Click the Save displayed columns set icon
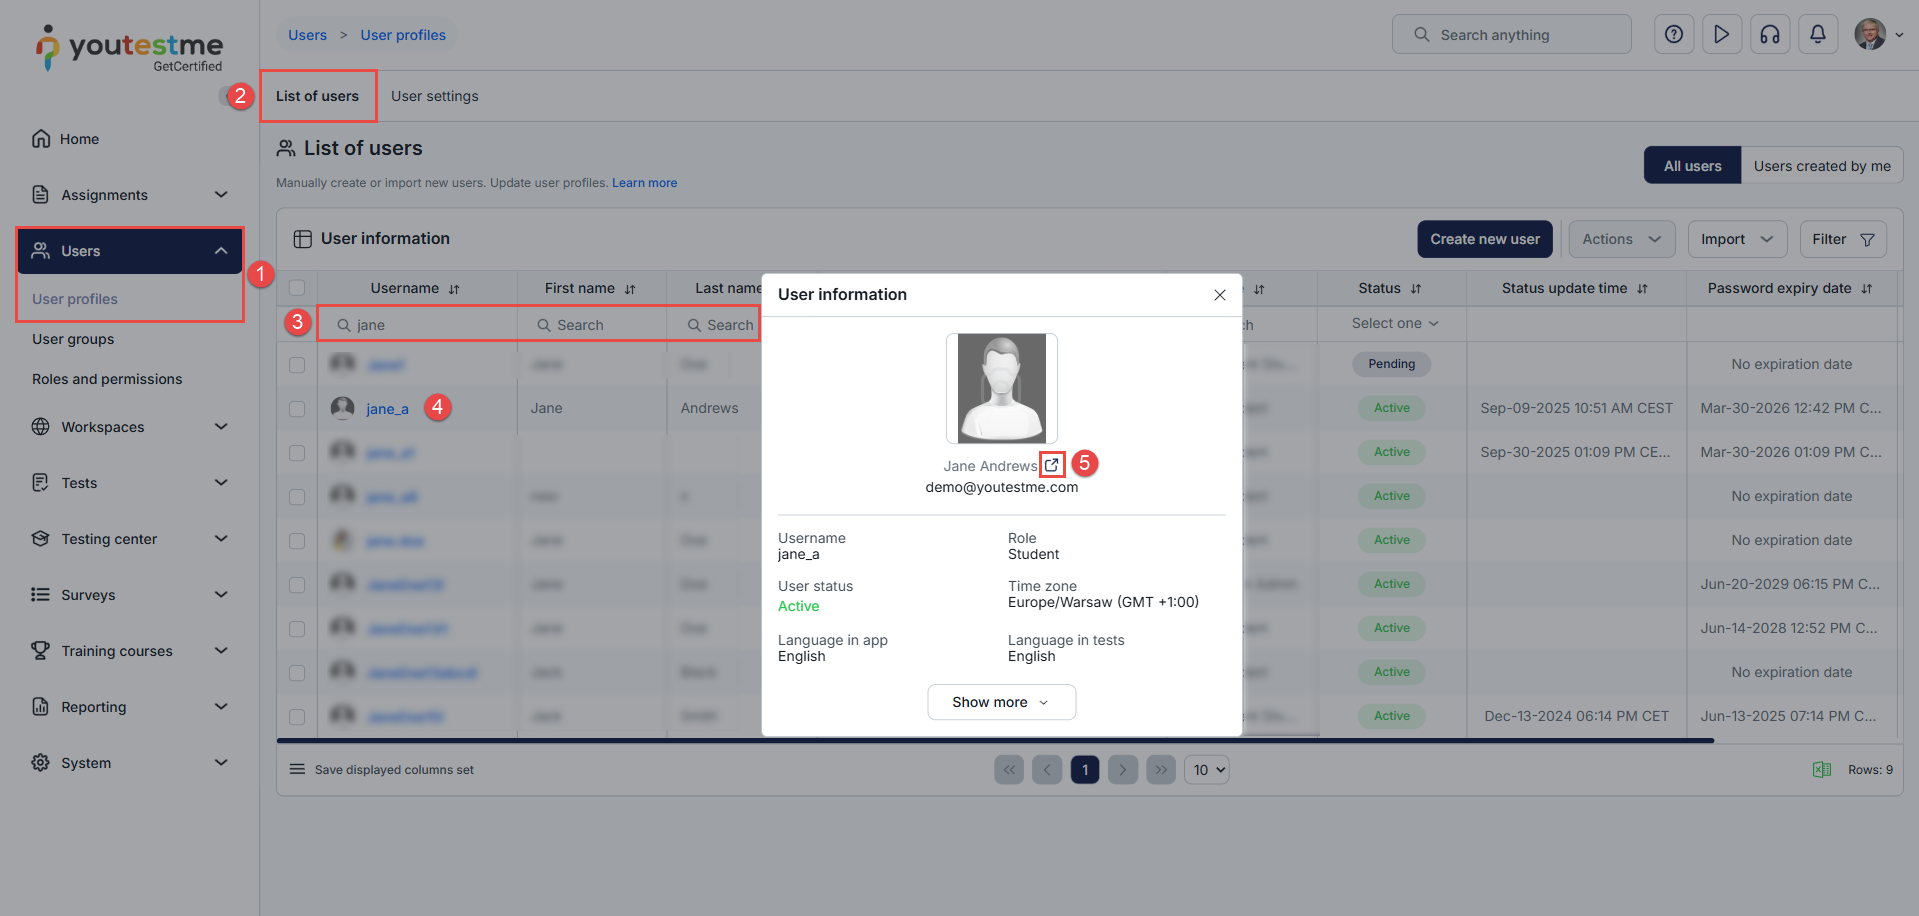Screen dimensions: 1919x916 pos(297,770)
